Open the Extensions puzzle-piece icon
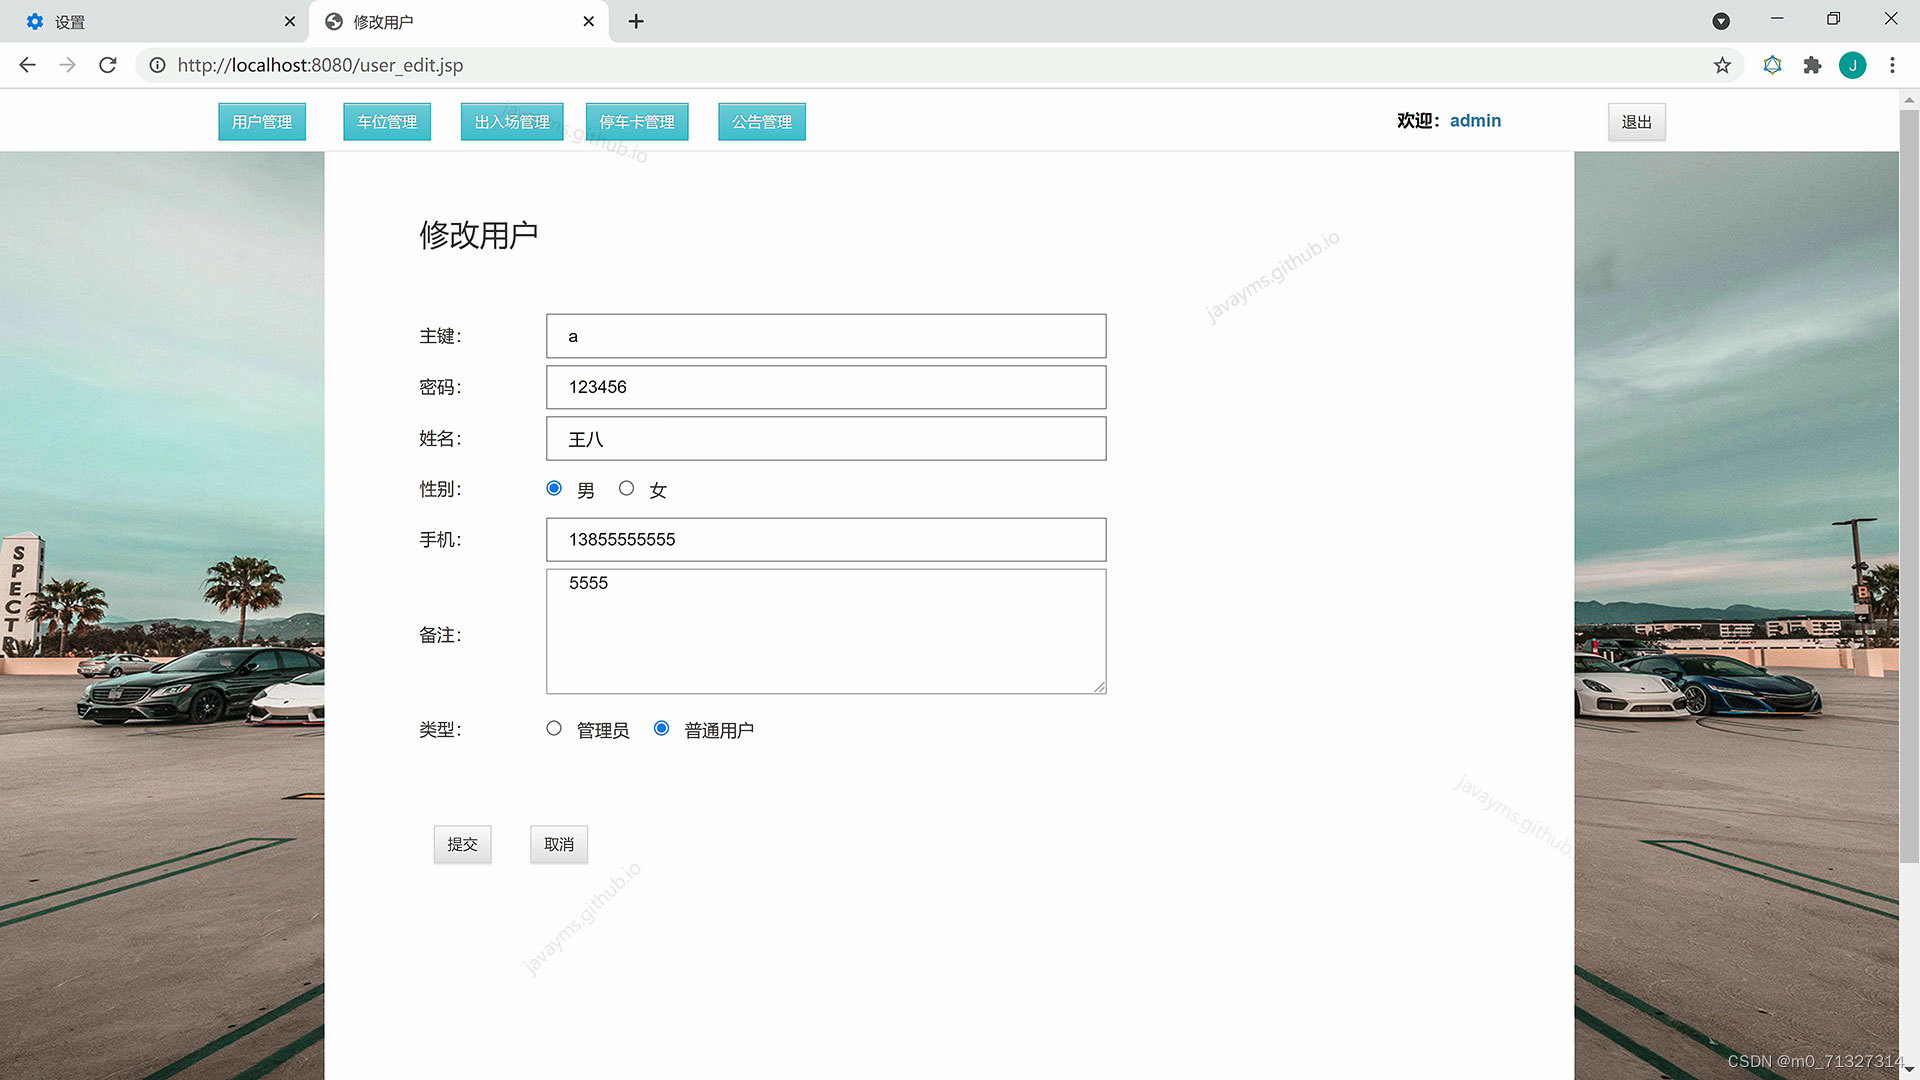This screenshot has width=1920, height=1080. coord(1812,65)
